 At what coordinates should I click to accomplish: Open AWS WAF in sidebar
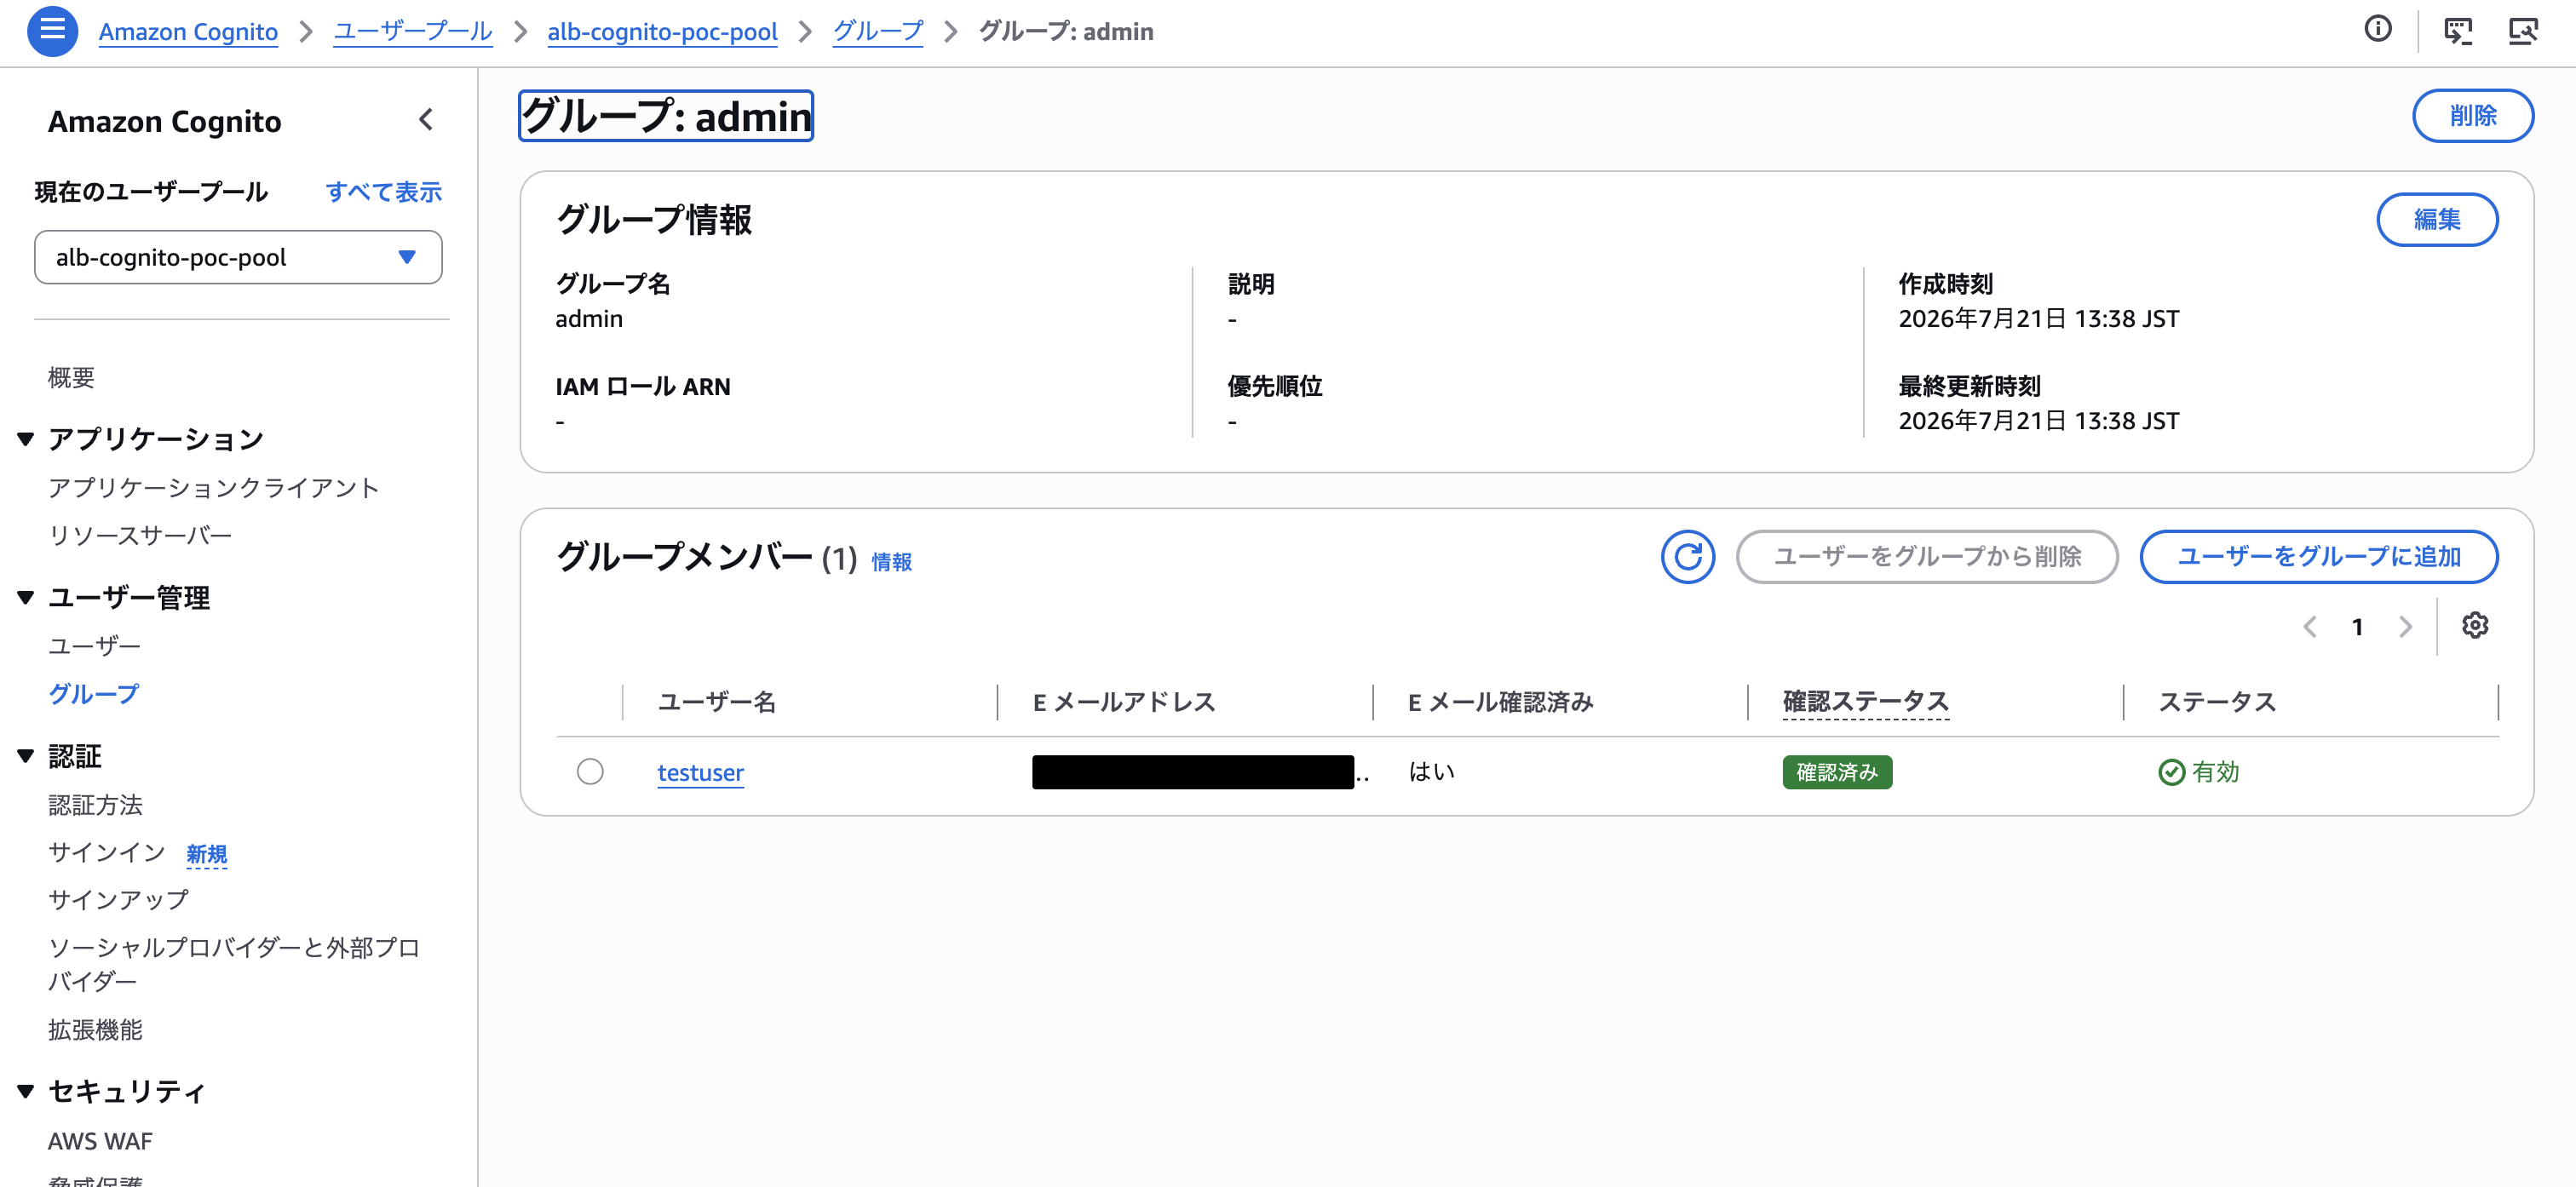click(100, 1141)
